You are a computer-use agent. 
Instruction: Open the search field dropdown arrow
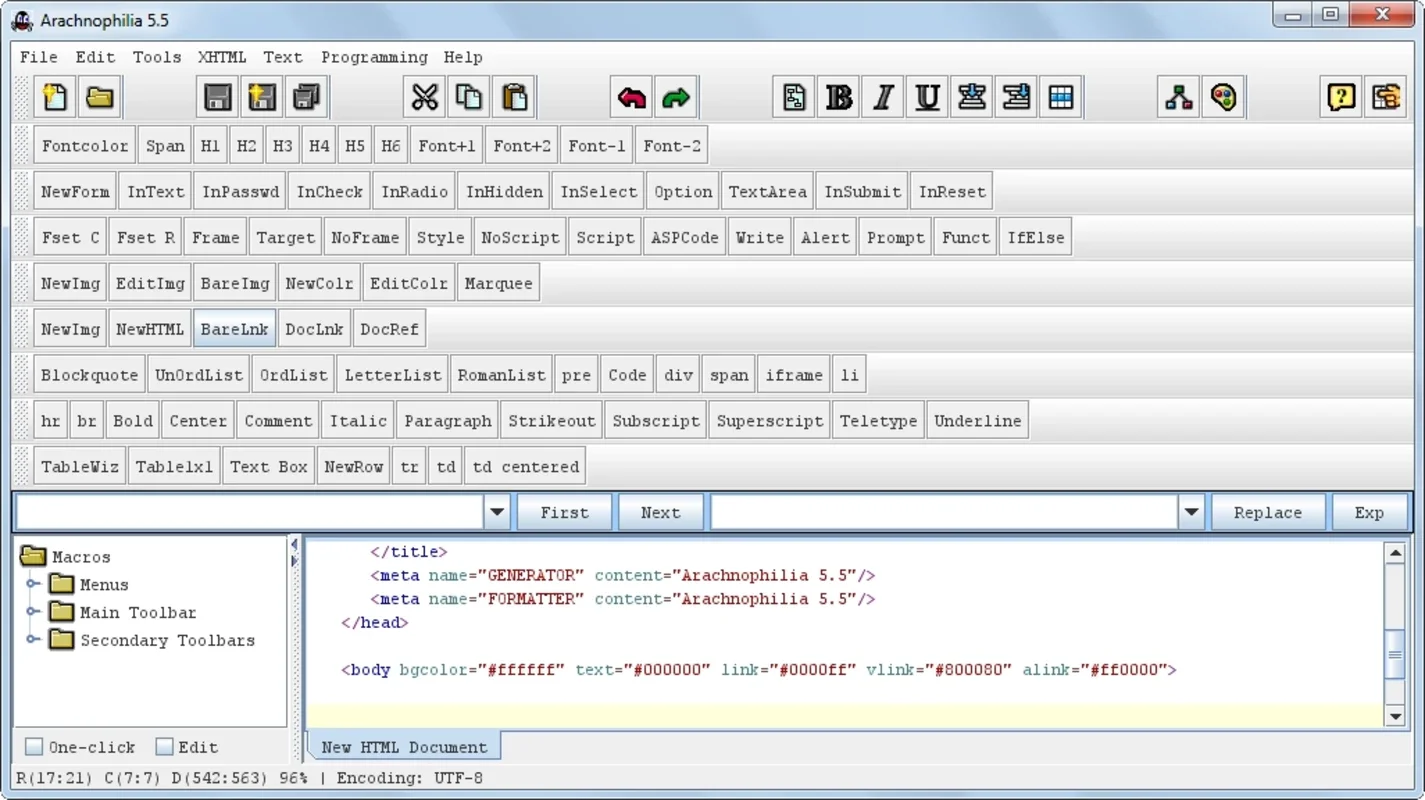497,512
